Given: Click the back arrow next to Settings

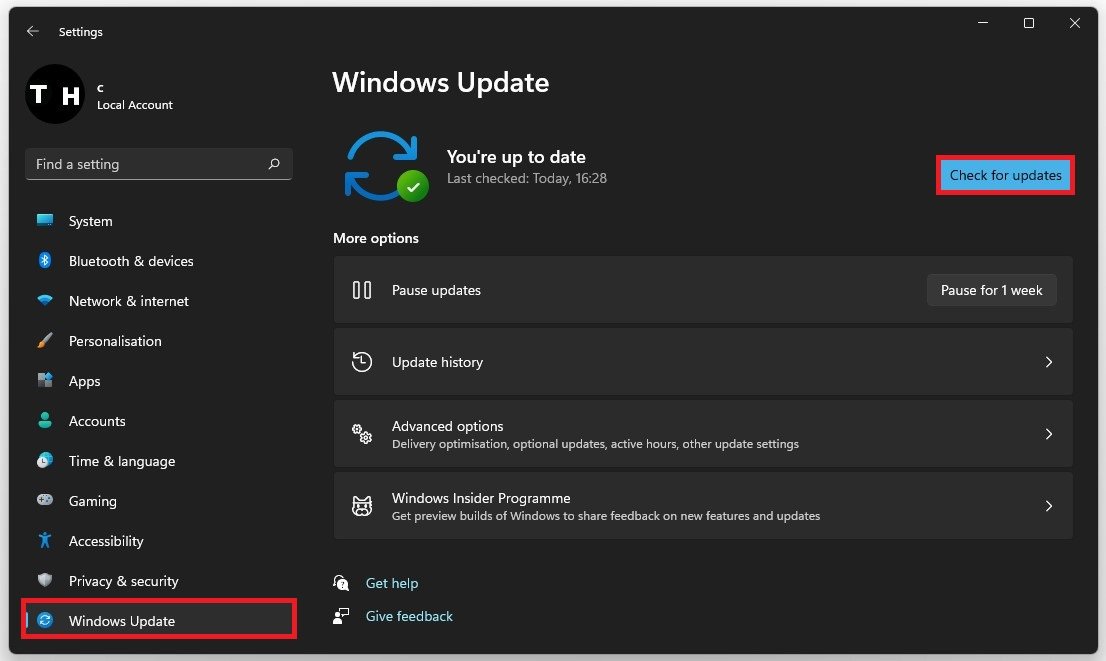Looking at the screenshot, I should point(32,32).
